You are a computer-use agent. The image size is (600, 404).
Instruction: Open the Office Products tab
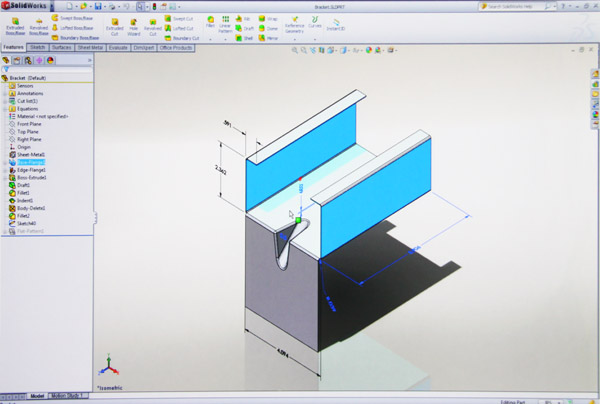tap(176, 47)
